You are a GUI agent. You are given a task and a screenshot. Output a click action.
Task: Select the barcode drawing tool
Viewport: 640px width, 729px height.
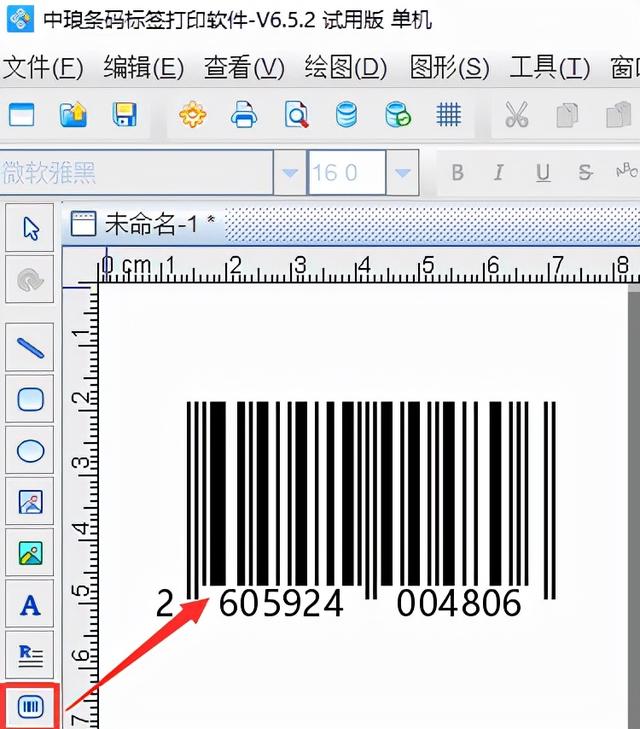(31, 706)
